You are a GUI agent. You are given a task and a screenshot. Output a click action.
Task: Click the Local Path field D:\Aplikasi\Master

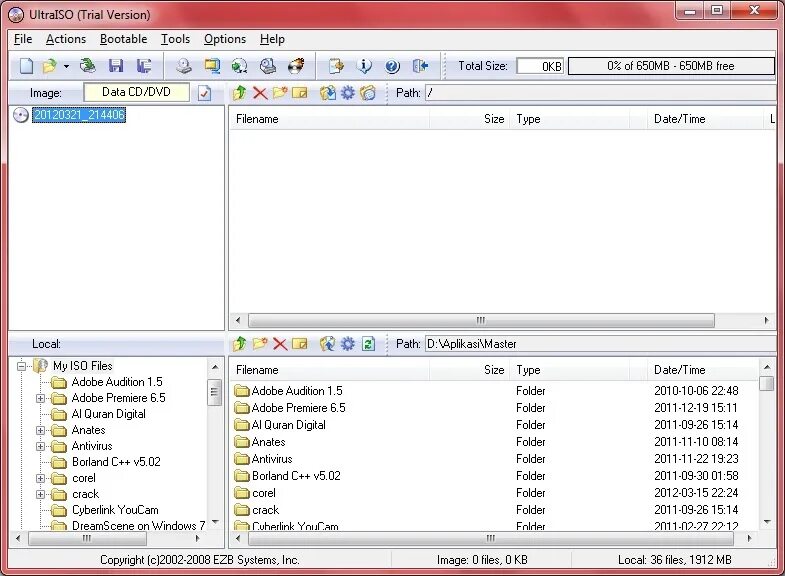pos(600,344)
